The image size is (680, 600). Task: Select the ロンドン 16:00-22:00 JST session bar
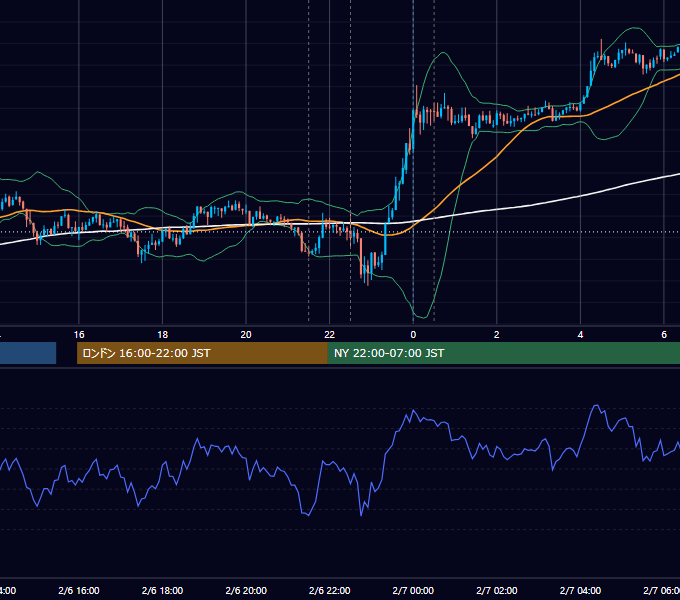[202, 353]
